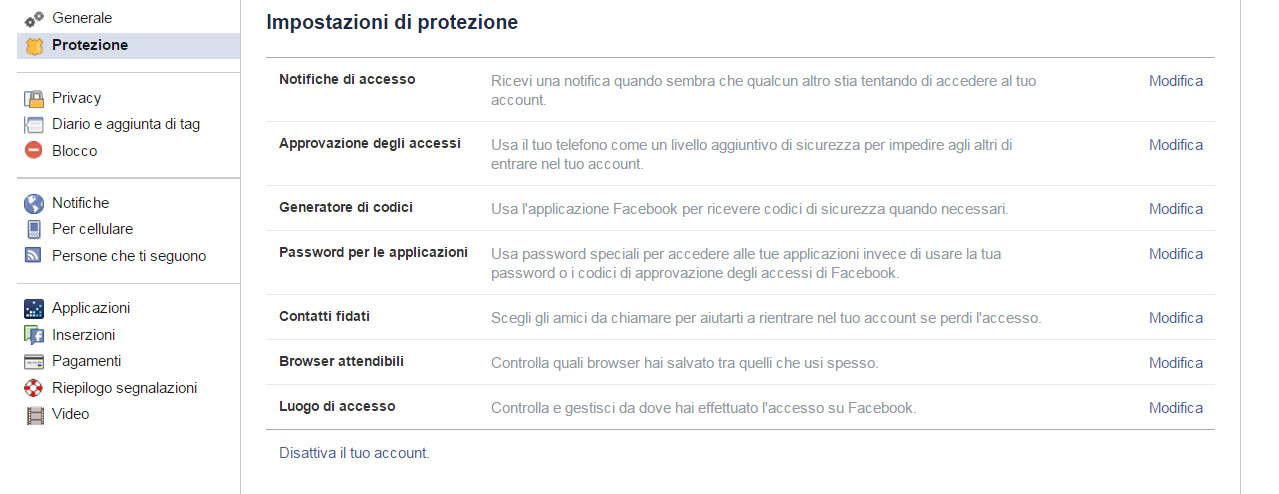Click the Pagamenti credit card icon
The image size is (1279, 494).
tap(34, 361)
